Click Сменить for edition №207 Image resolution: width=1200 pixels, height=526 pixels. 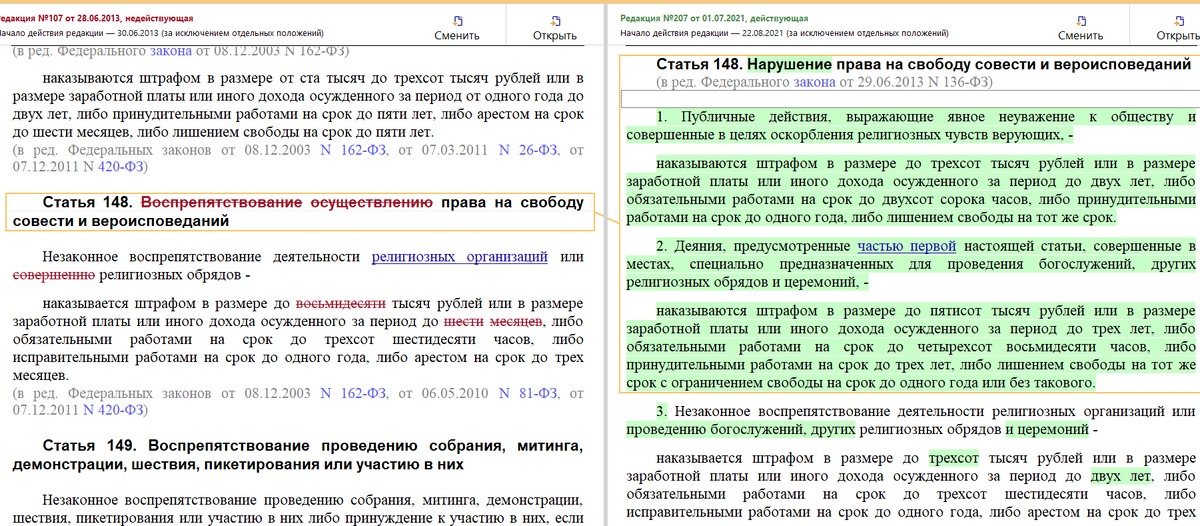pos(1080,27)
